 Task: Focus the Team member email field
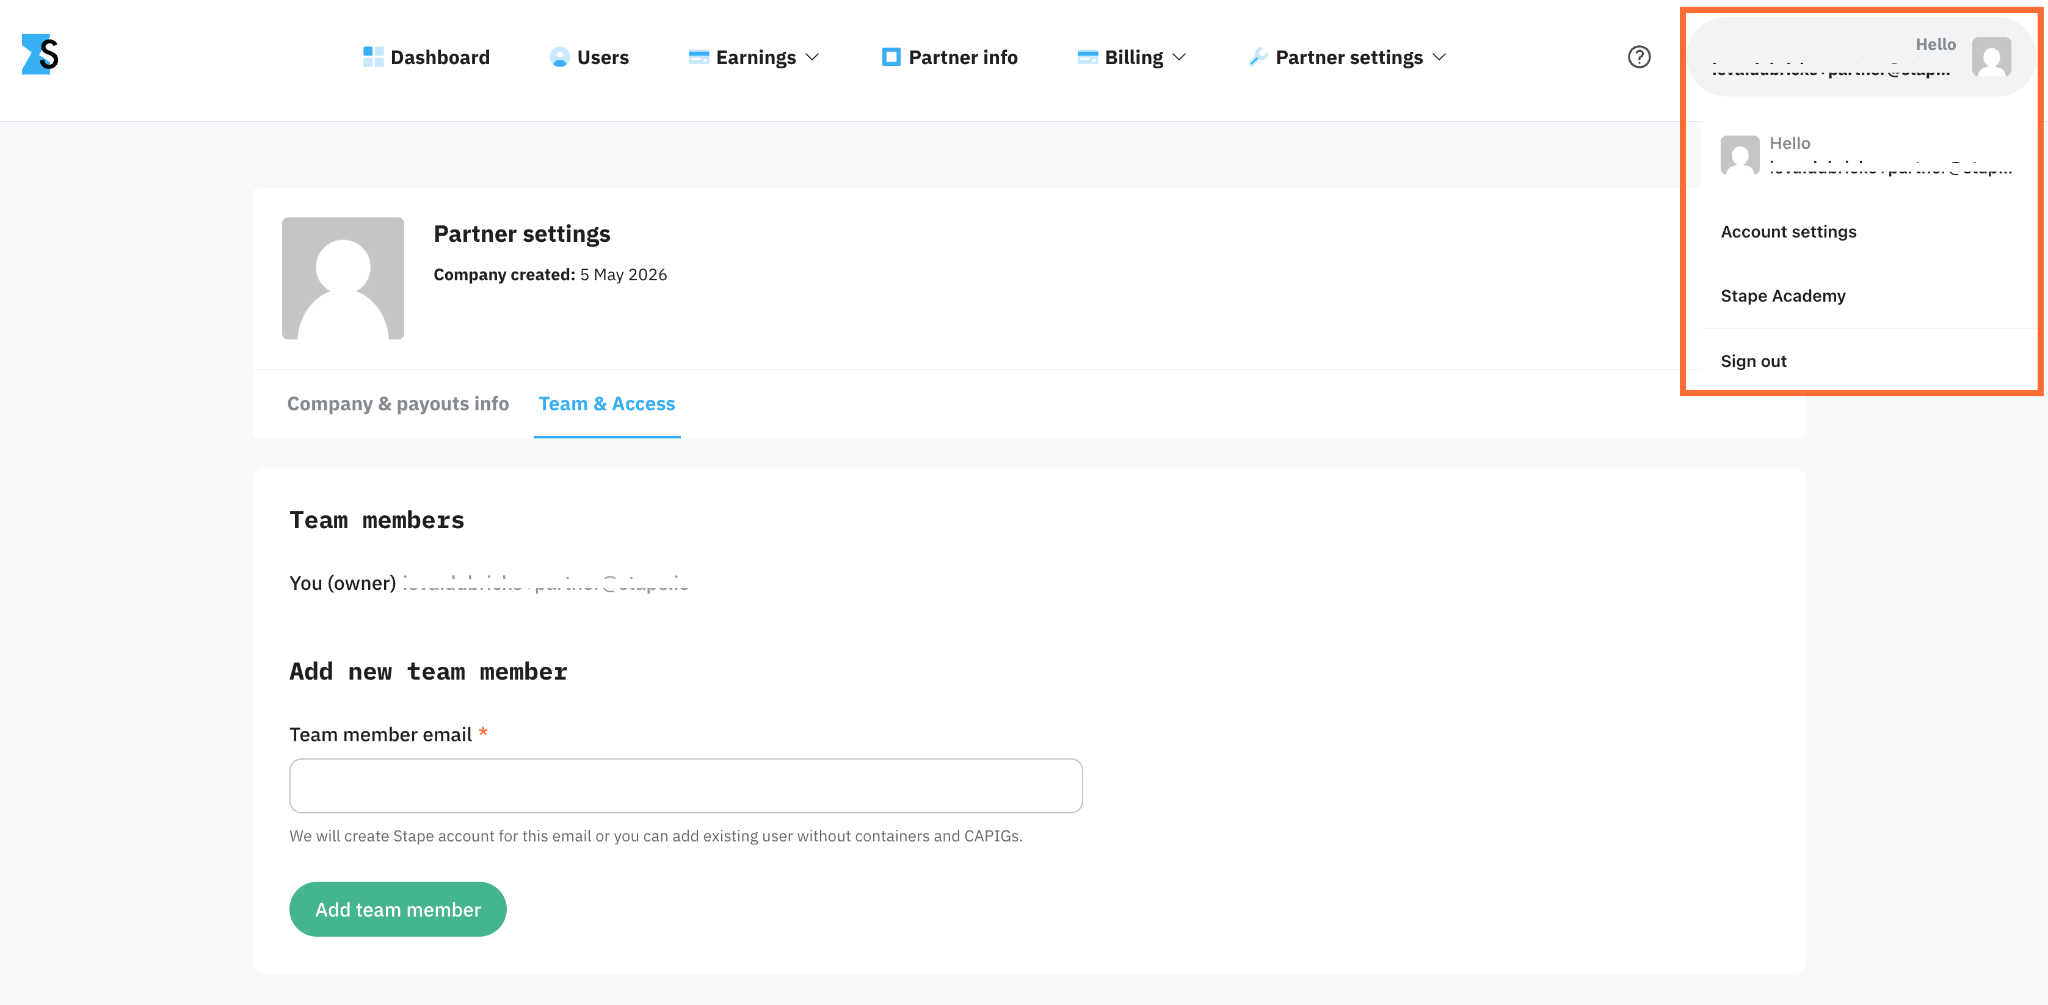point(686,786)
